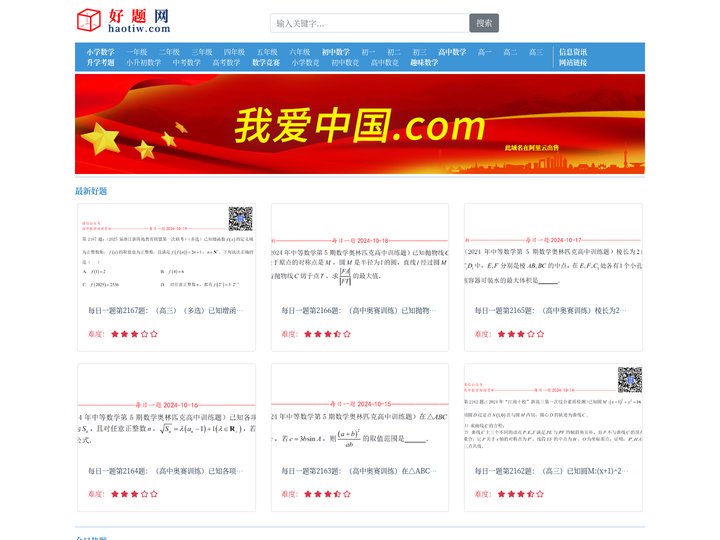Select 高三 in navigation bar
The height and width of the screenshot is (540, 720).
(x=536, y=52)
